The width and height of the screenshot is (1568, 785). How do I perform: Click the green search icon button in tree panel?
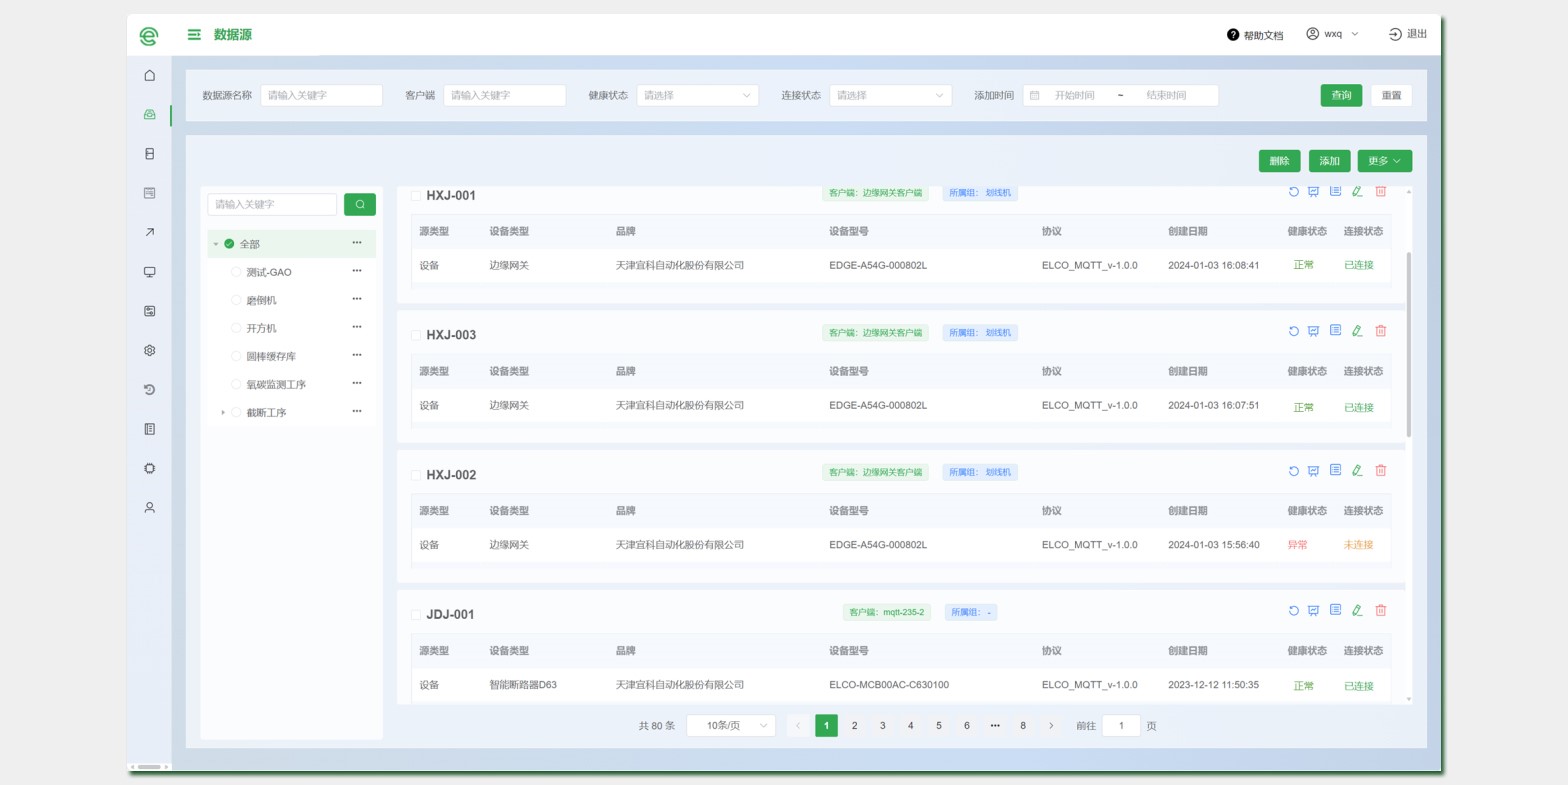point(360,204)
